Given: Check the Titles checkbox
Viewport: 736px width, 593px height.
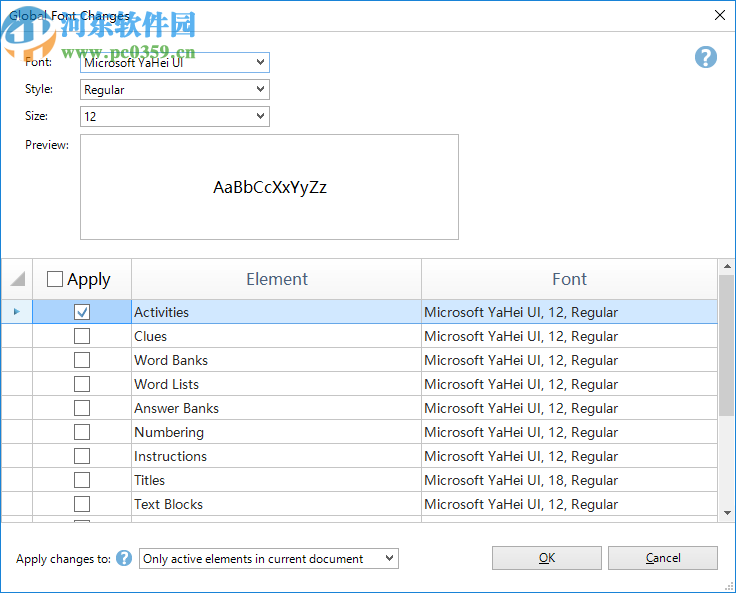Looking at the screenshot, I should point(82,480).
